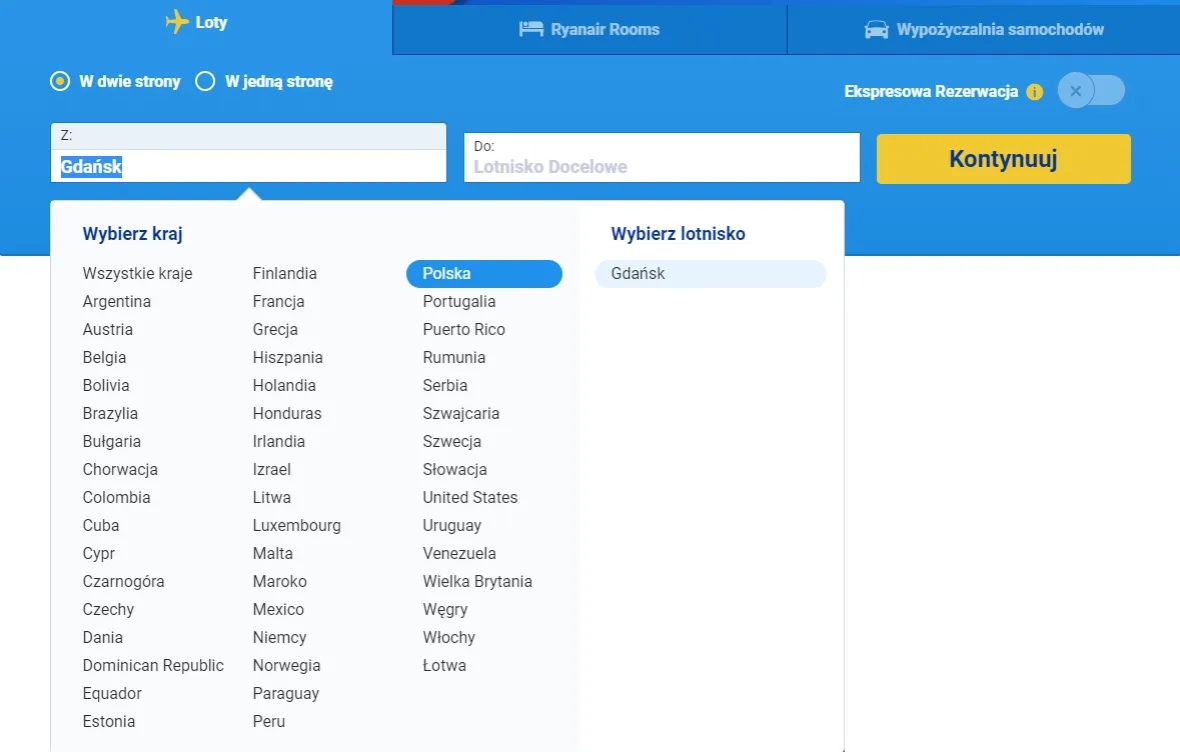Switch to the Wypożyczalnia samochodów tab

pyautogui.click(x=983, y=29)
